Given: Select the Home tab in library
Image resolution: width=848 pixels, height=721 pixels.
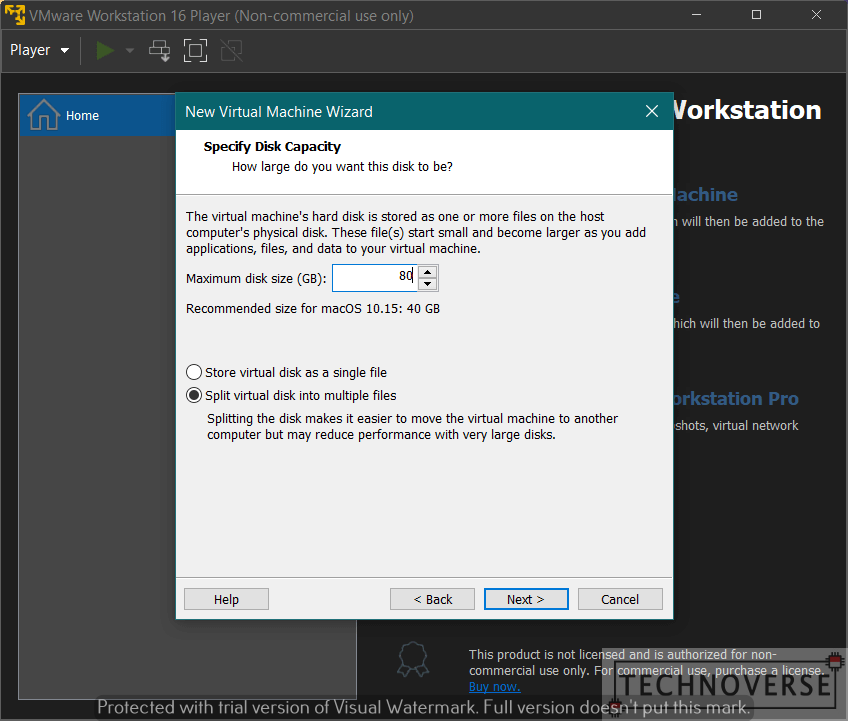Looking at the screenshot, I should [x=97, y=115].
